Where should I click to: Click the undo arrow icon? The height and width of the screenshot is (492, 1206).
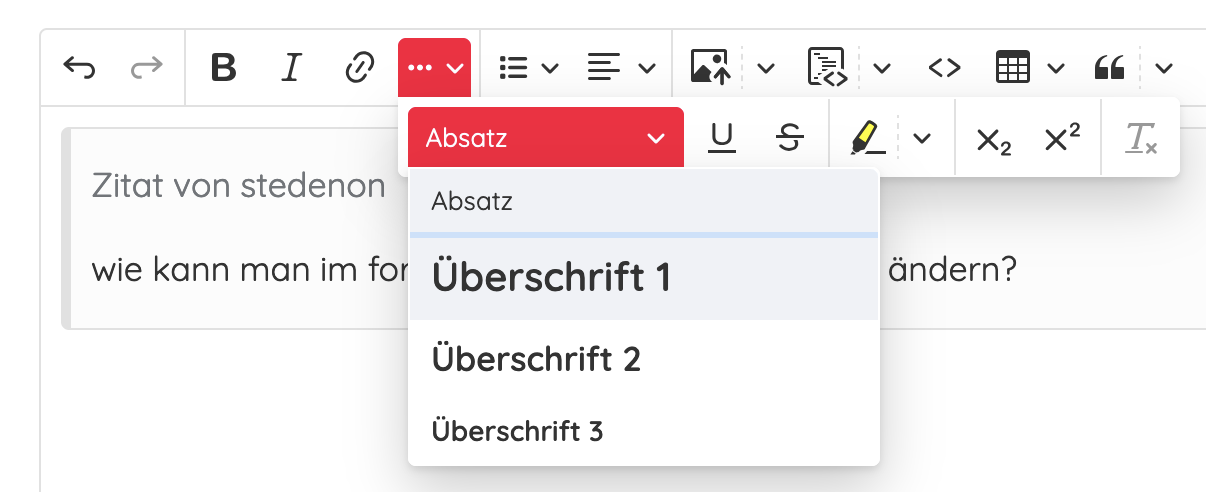(x=80, y=68)
